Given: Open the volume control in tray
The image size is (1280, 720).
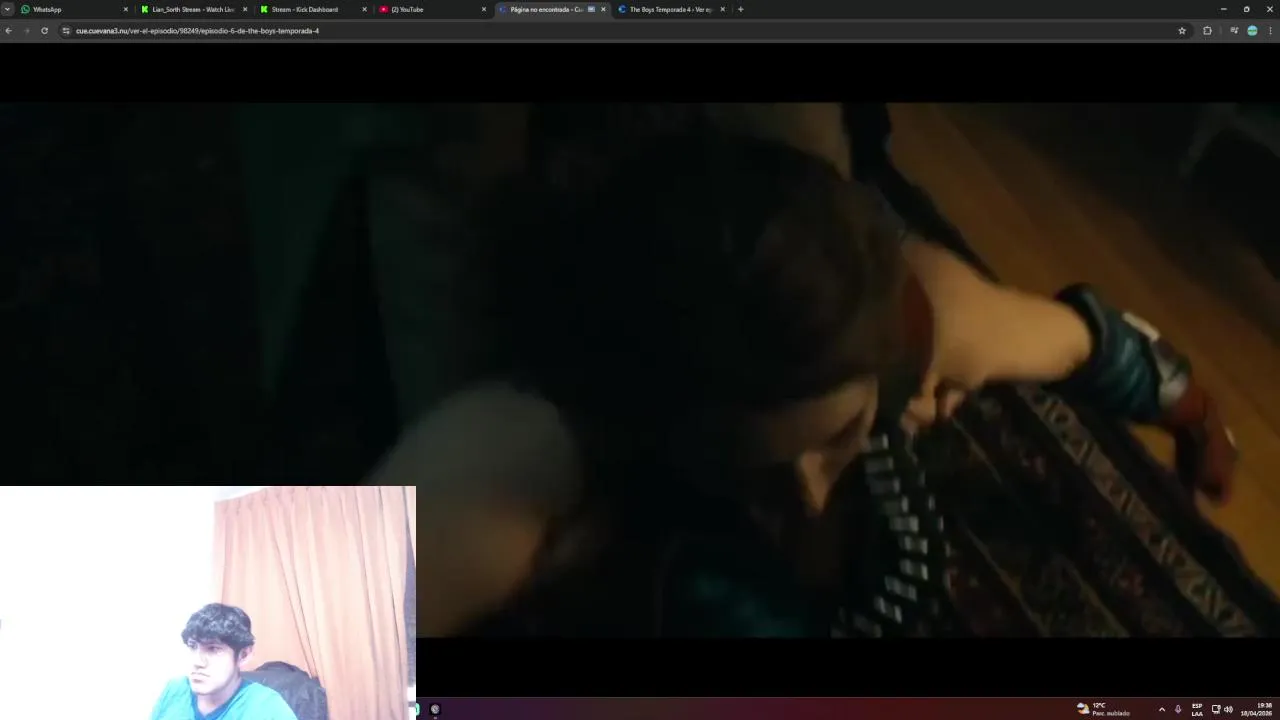Looking at the screenshot, I should coord(1228,709).
